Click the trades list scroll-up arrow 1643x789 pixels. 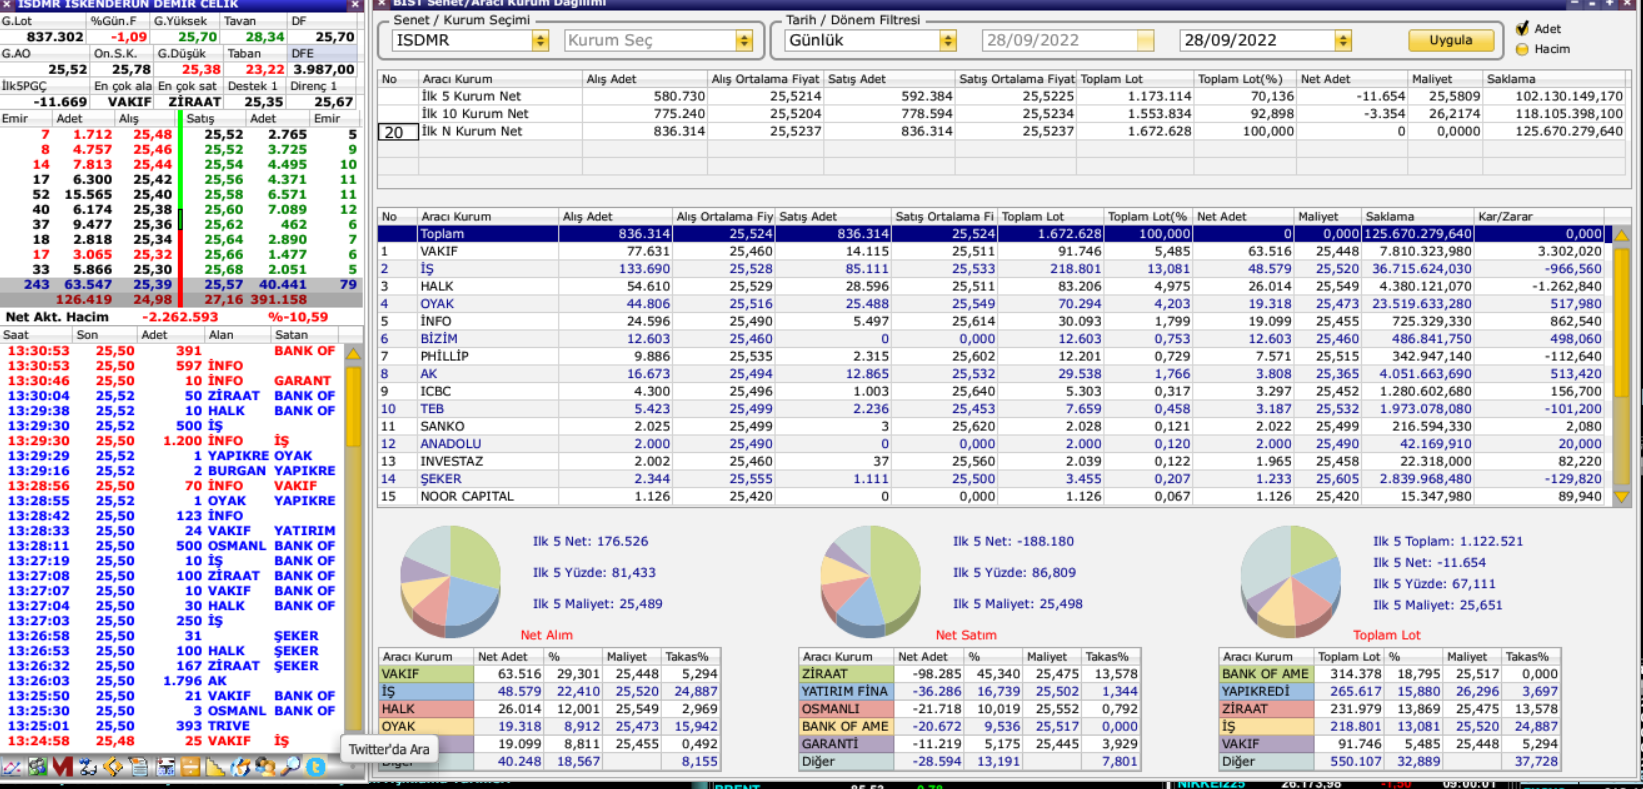point(353,353)
